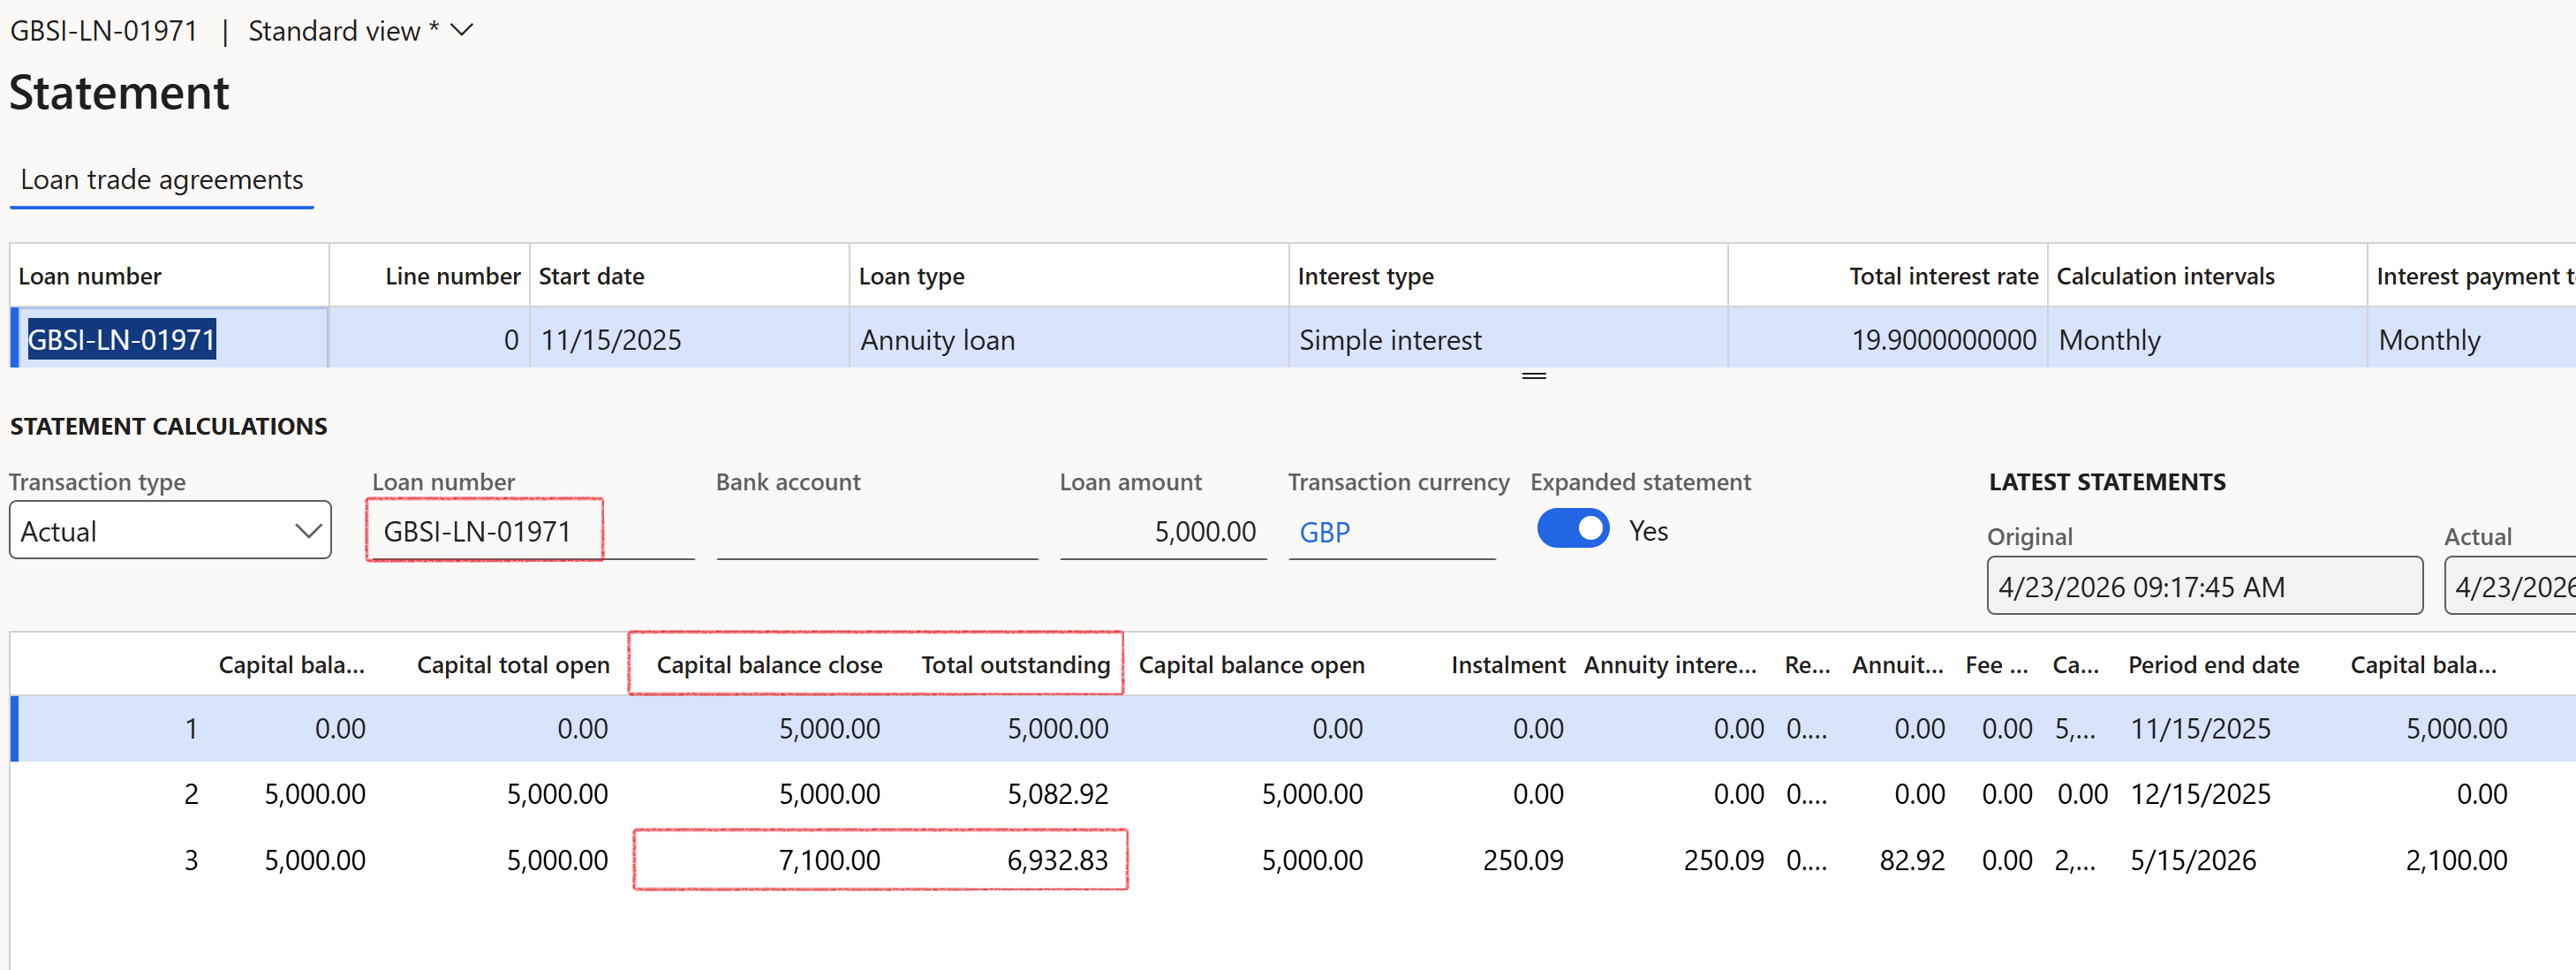Click the Bank account field
Image resolution: width=2576 pixels, height=970 pixels.
(876, 531)
